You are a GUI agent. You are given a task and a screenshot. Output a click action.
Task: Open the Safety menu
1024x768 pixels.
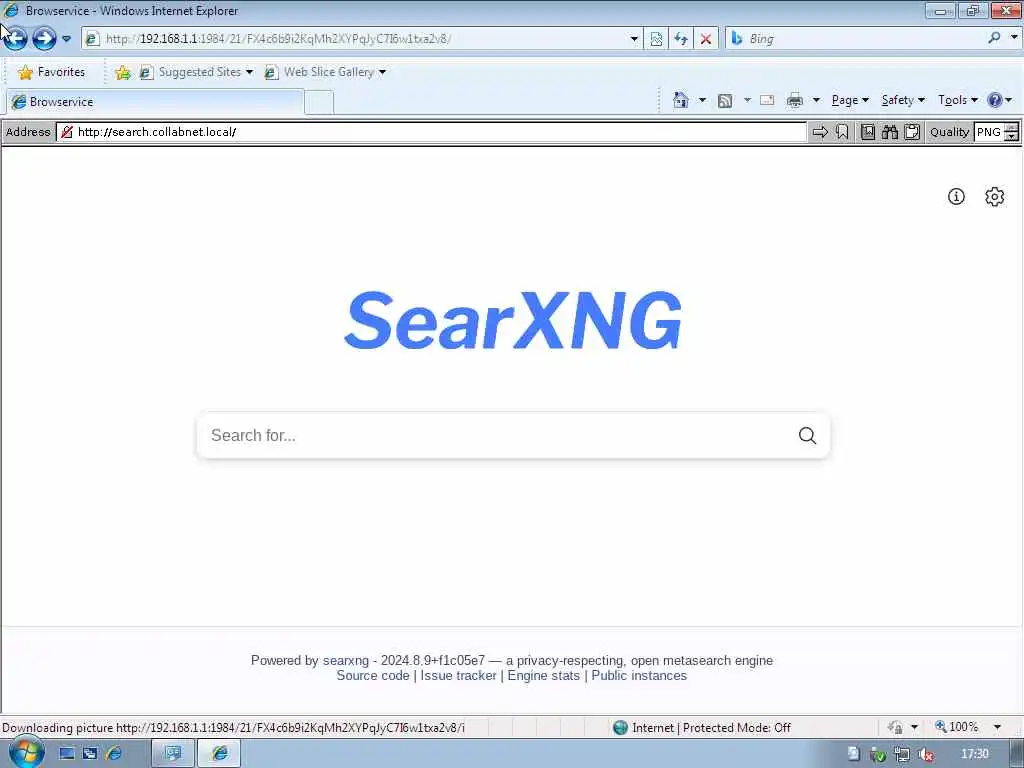tap(903, 100)
